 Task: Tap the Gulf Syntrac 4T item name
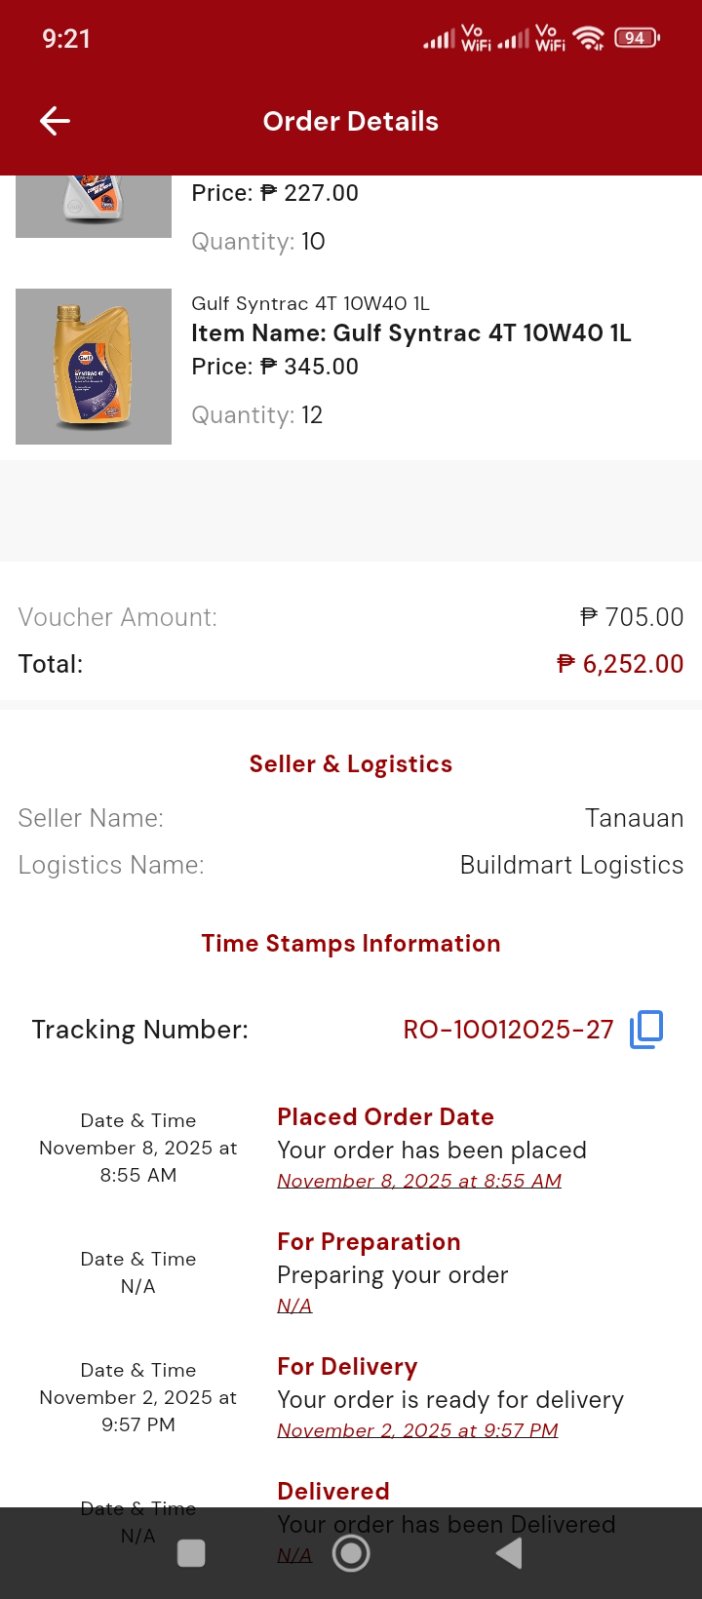pyautogui.click(x=411, y=333)
